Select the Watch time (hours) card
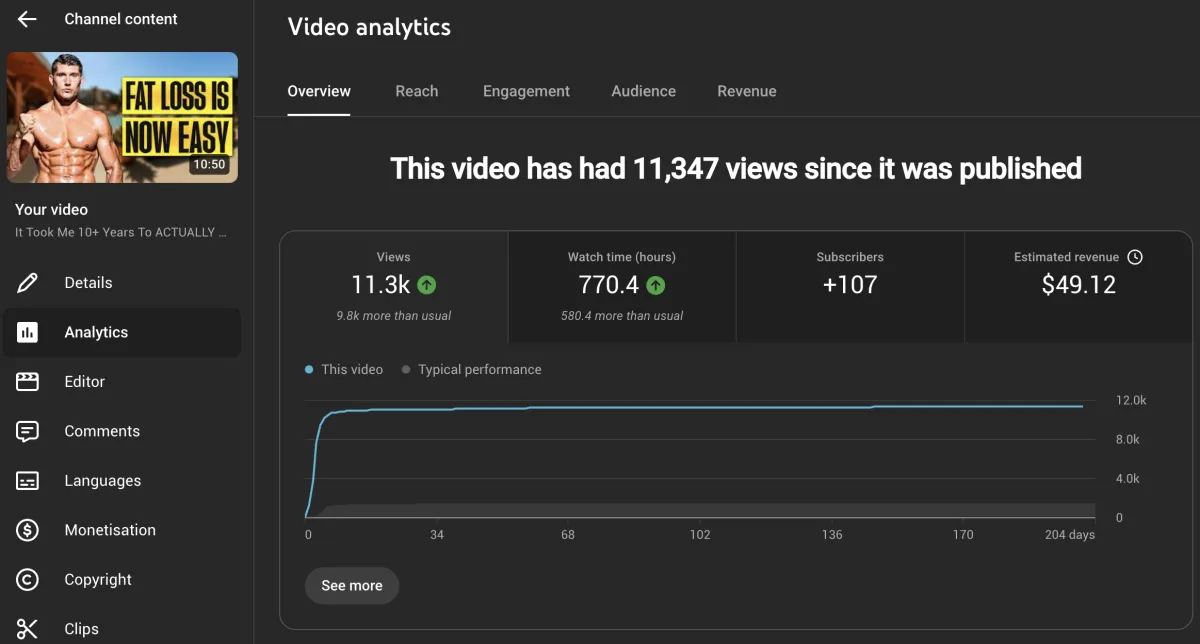This screenshot has width=1200, height=644. (x=622, y=288)
